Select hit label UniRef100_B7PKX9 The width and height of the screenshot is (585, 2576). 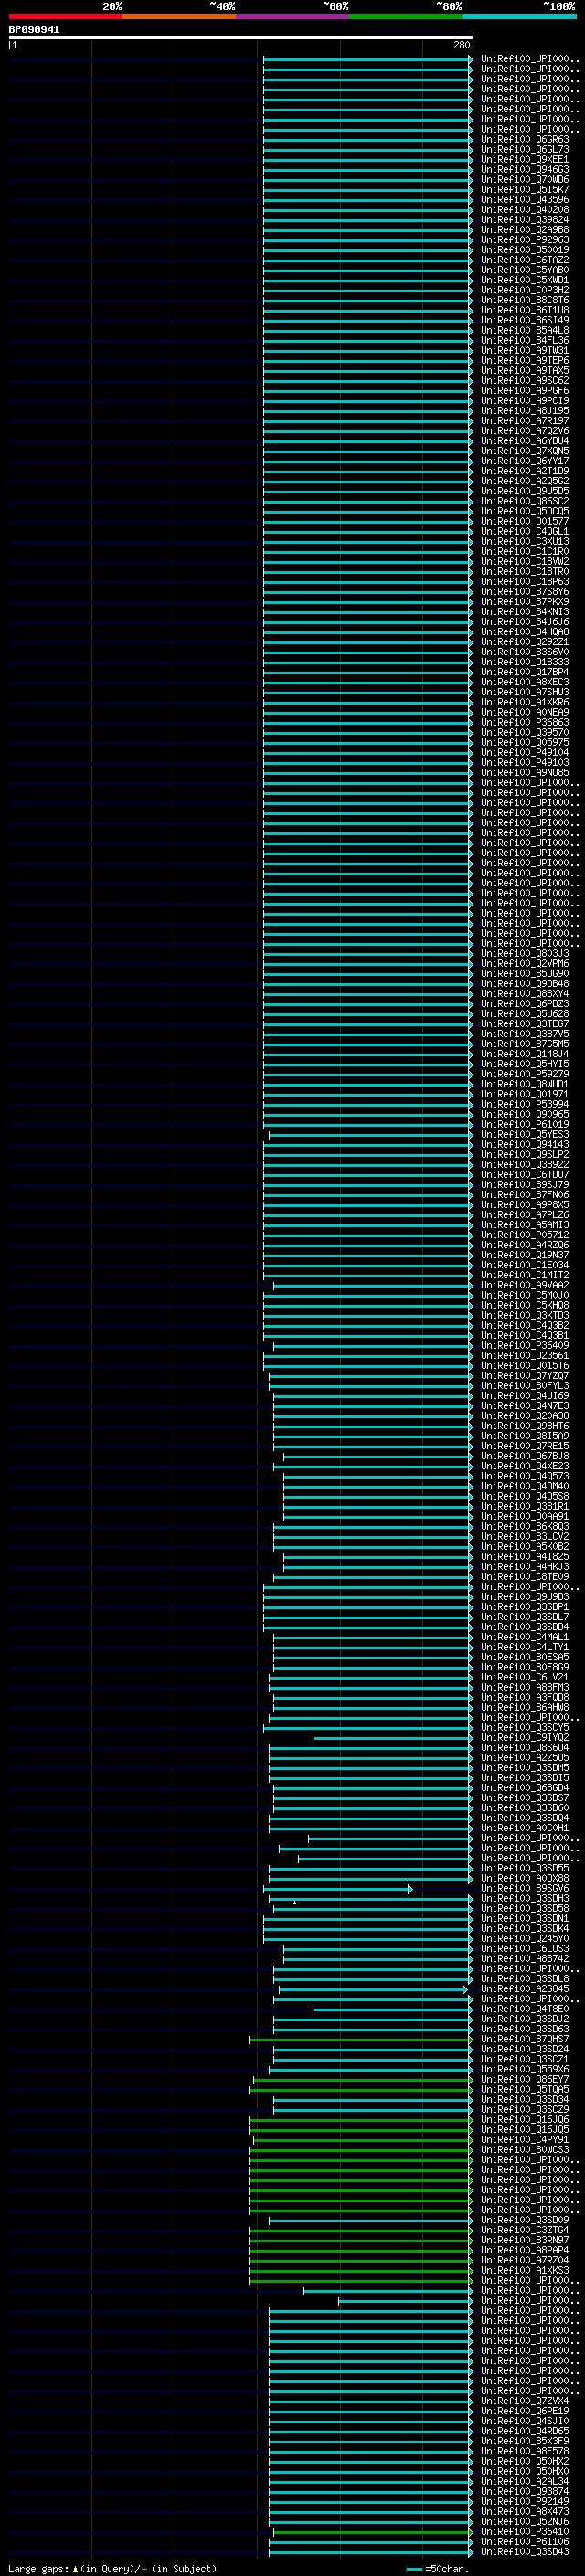click(525, 602)
